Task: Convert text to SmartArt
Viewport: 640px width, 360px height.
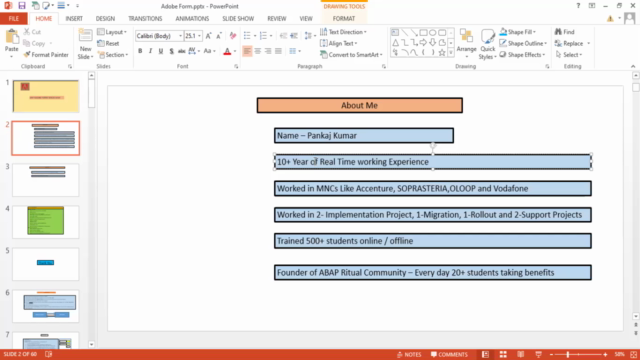Action: coord(351,55)
